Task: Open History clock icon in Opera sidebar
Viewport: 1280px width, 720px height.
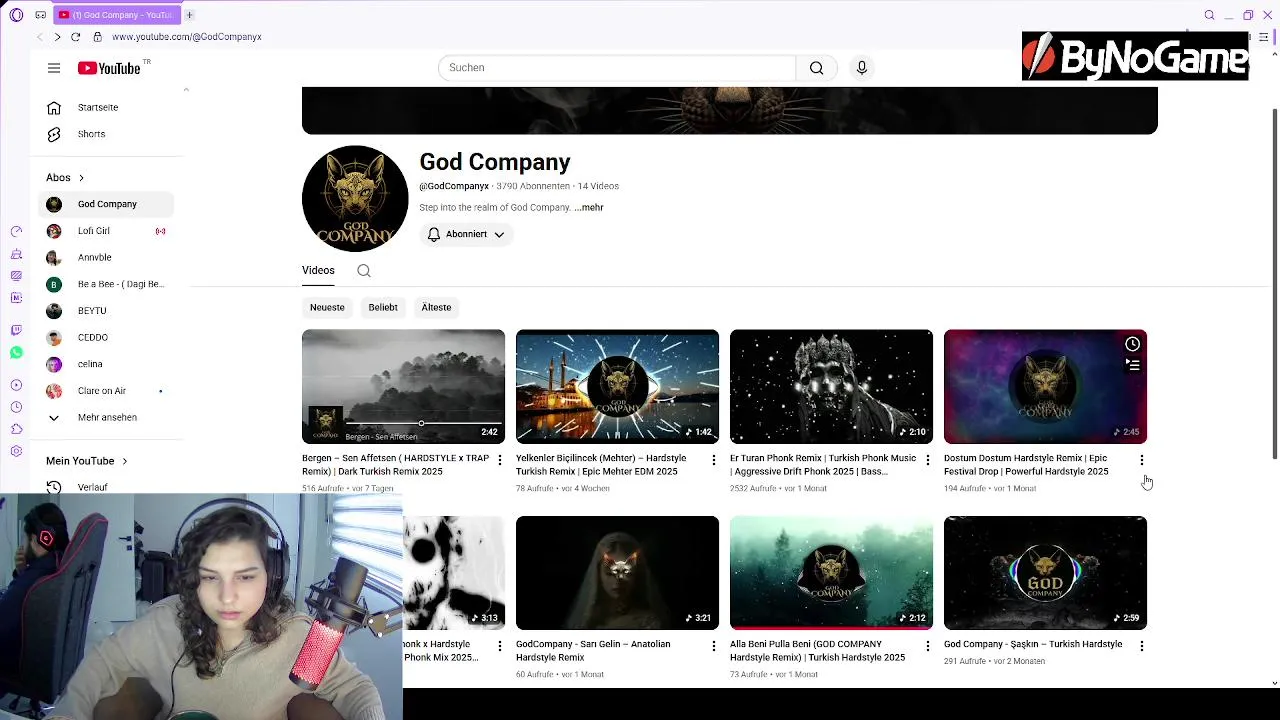Action: point(16,407)
